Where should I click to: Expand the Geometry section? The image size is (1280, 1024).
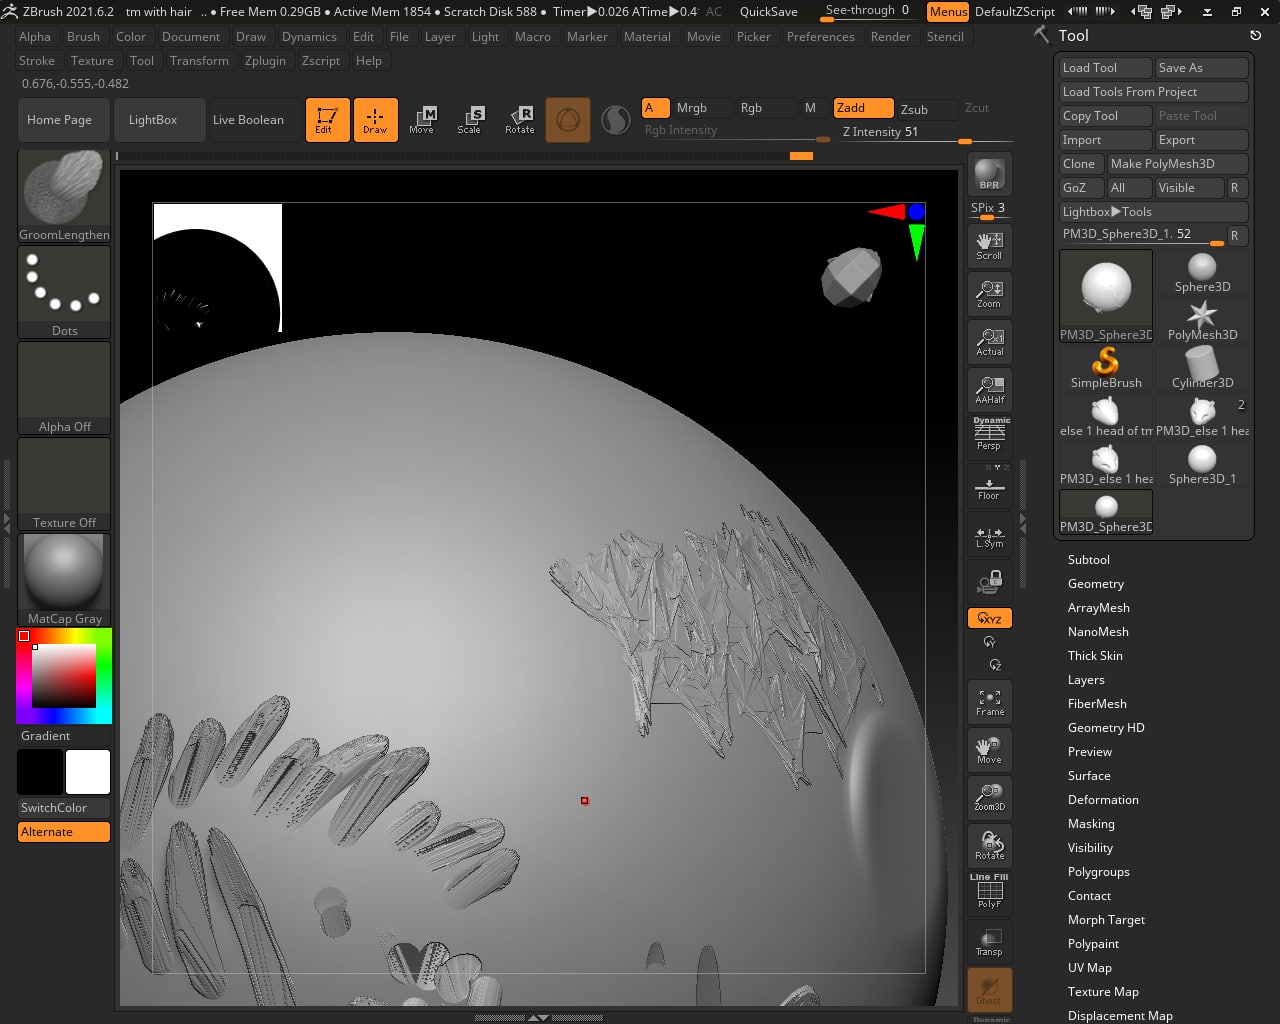coord(1095,584)
